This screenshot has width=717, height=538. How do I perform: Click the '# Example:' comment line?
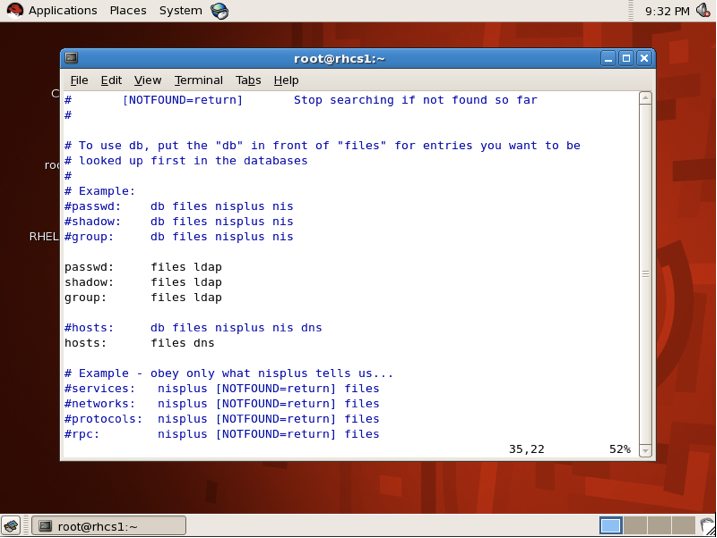[100, 191]
